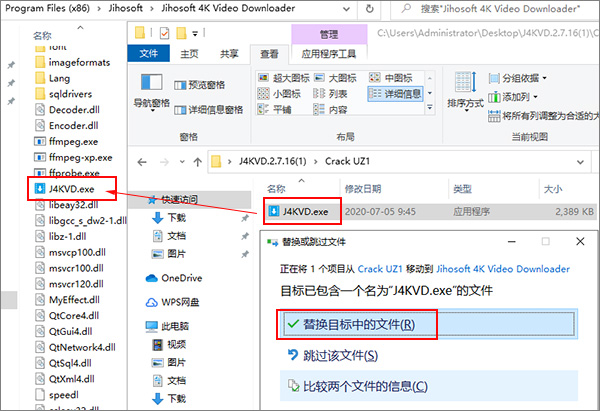Image resolution: width=600 pixels, height=411 pixels.
Task: Click search box of Jihosoft 4K Video Downloader window
Action: pyautogui.click(x=495, y=8)
